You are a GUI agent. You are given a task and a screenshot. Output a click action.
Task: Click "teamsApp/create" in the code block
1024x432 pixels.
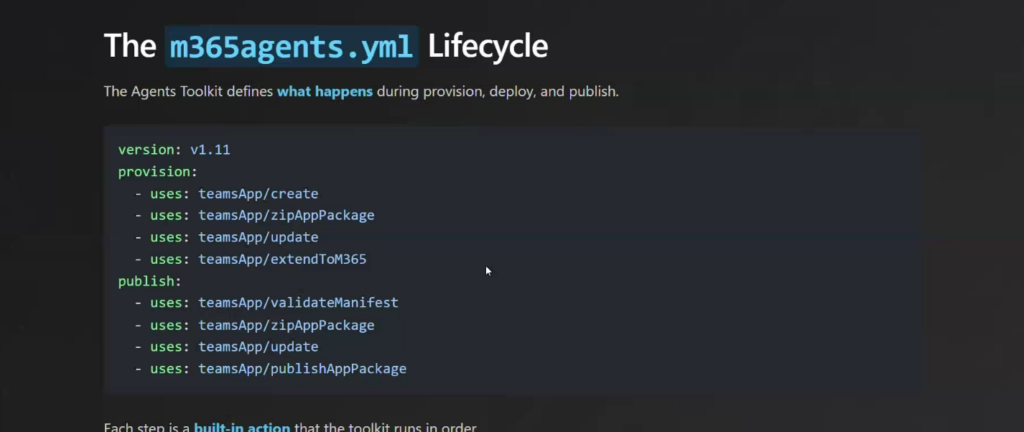pyautogui.click(x=259, y=194)
